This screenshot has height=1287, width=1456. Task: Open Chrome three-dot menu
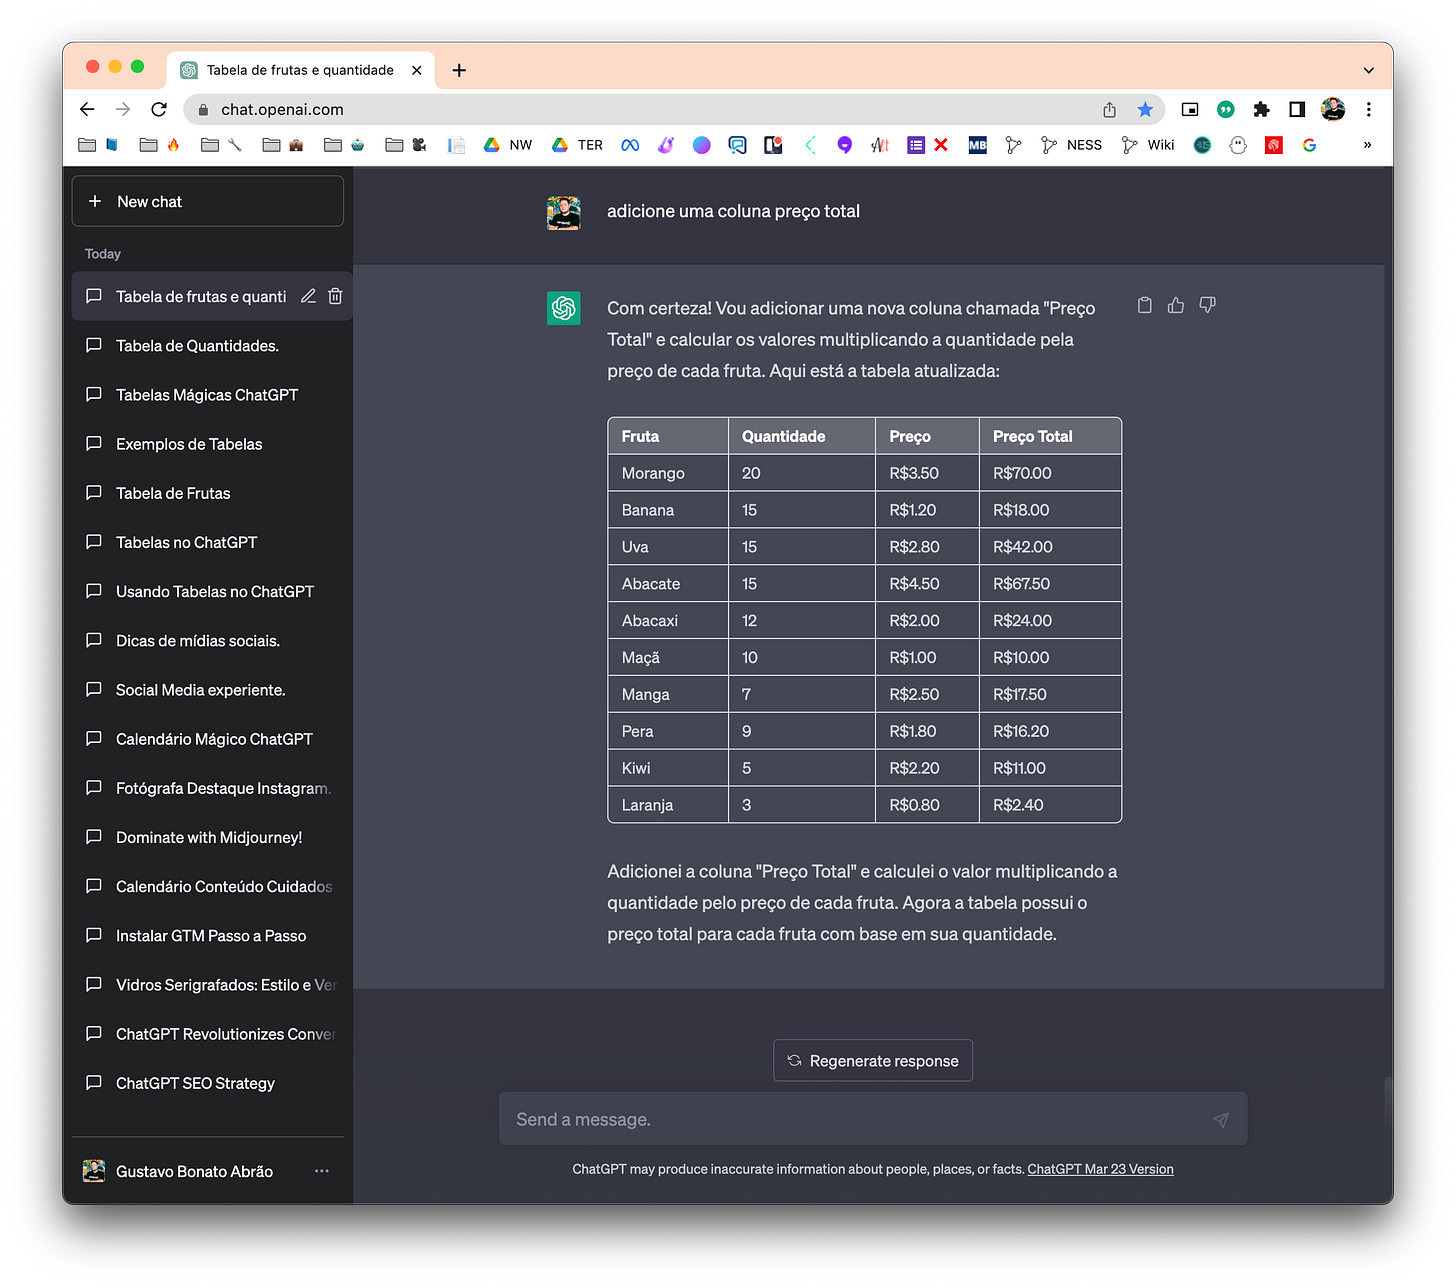1369,109
